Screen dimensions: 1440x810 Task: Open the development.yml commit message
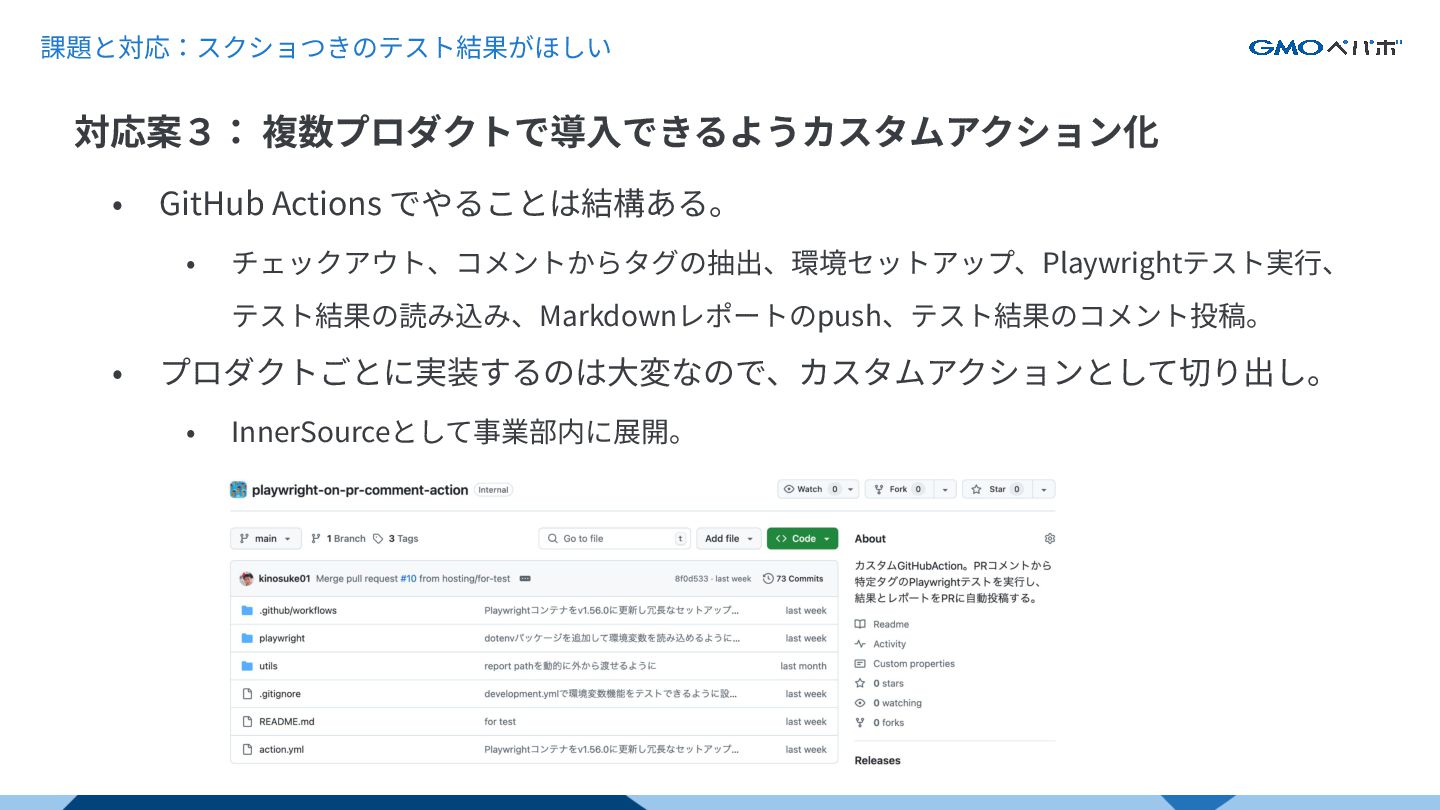[x=611, y=693]
